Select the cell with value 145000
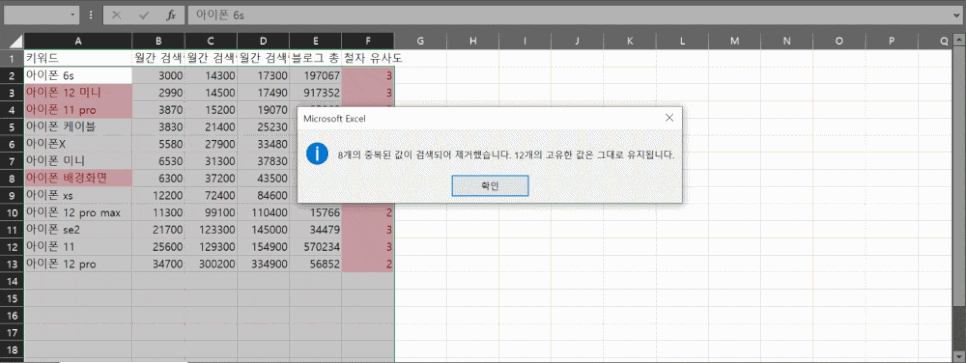Viewport: 966px width, 363px height. coord(263,230)
